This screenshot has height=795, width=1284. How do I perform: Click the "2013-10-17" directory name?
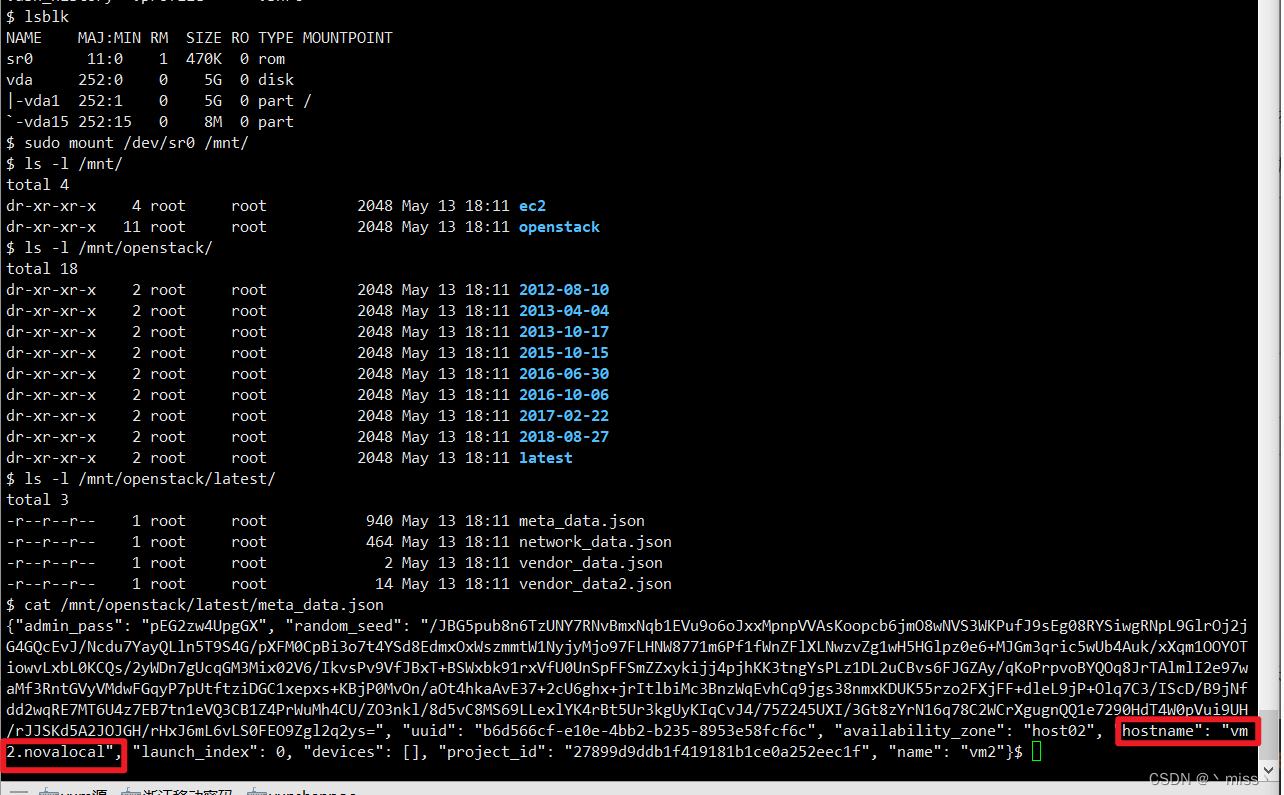pyautogui.click(x=563, y=332)
